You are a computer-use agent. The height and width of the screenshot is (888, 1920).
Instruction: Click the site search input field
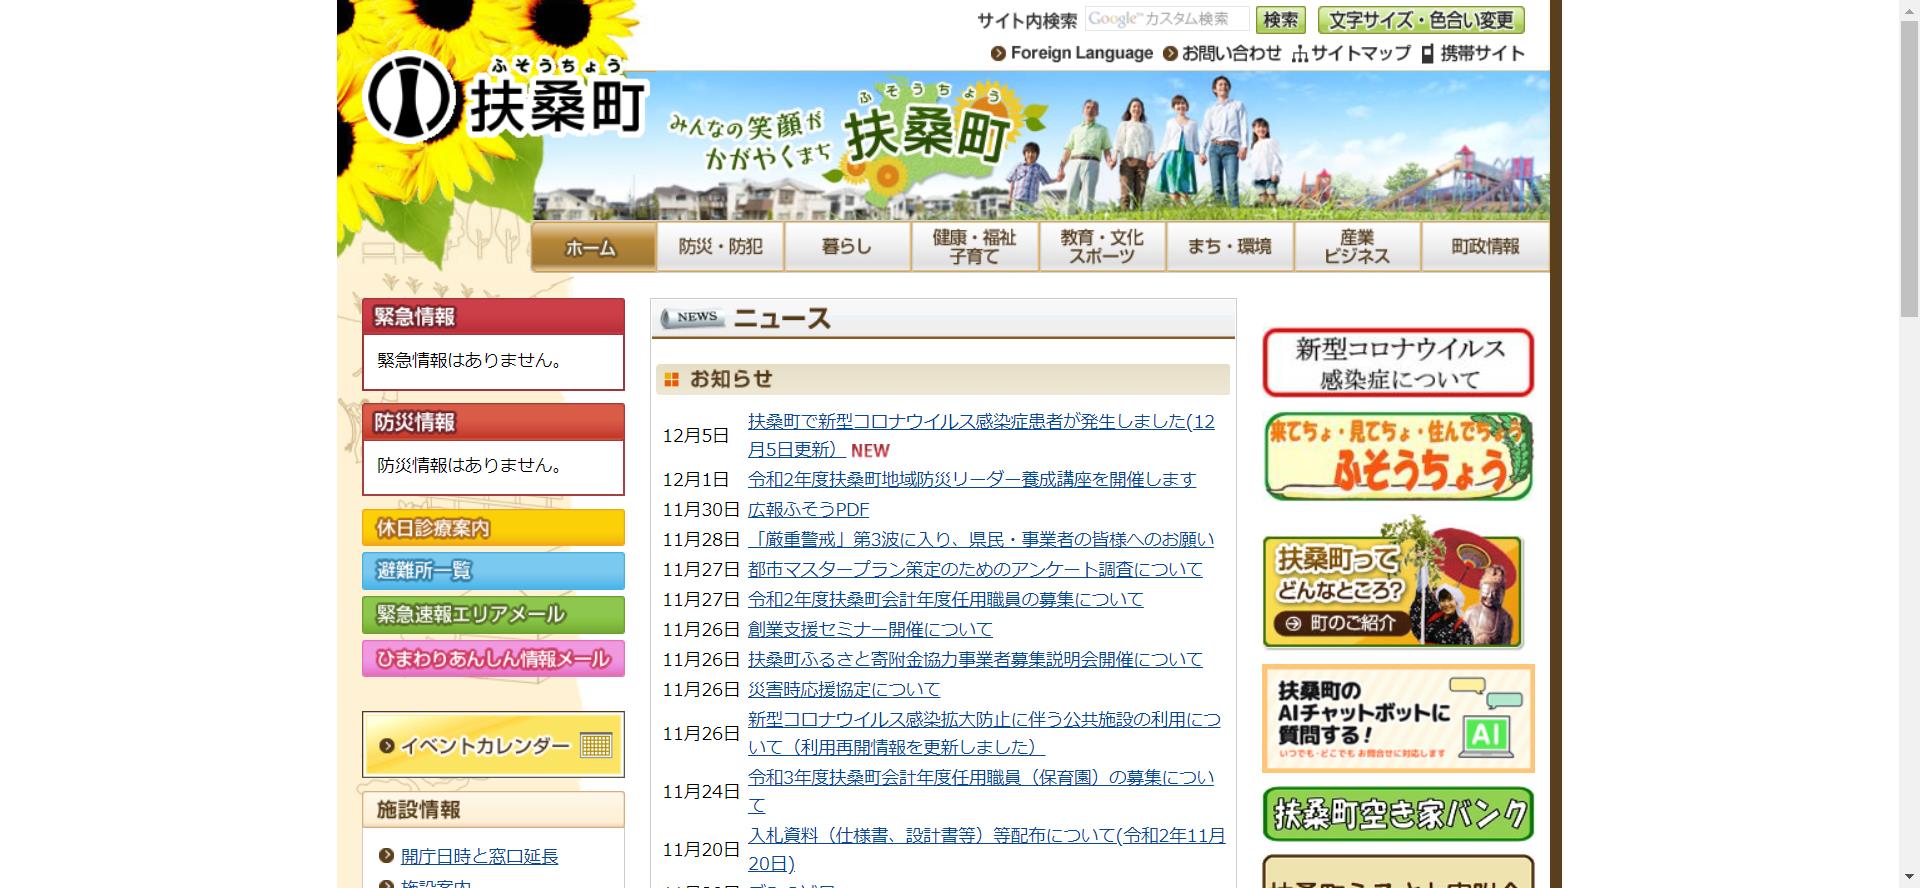pos(1167,19)
